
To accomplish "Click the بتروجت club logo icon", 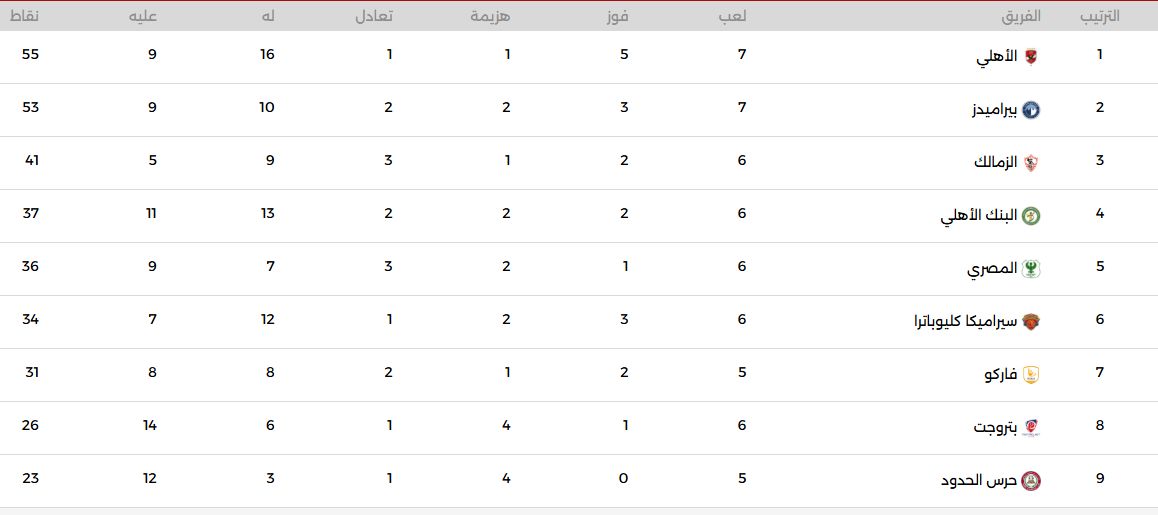I will coord(1031,429).
